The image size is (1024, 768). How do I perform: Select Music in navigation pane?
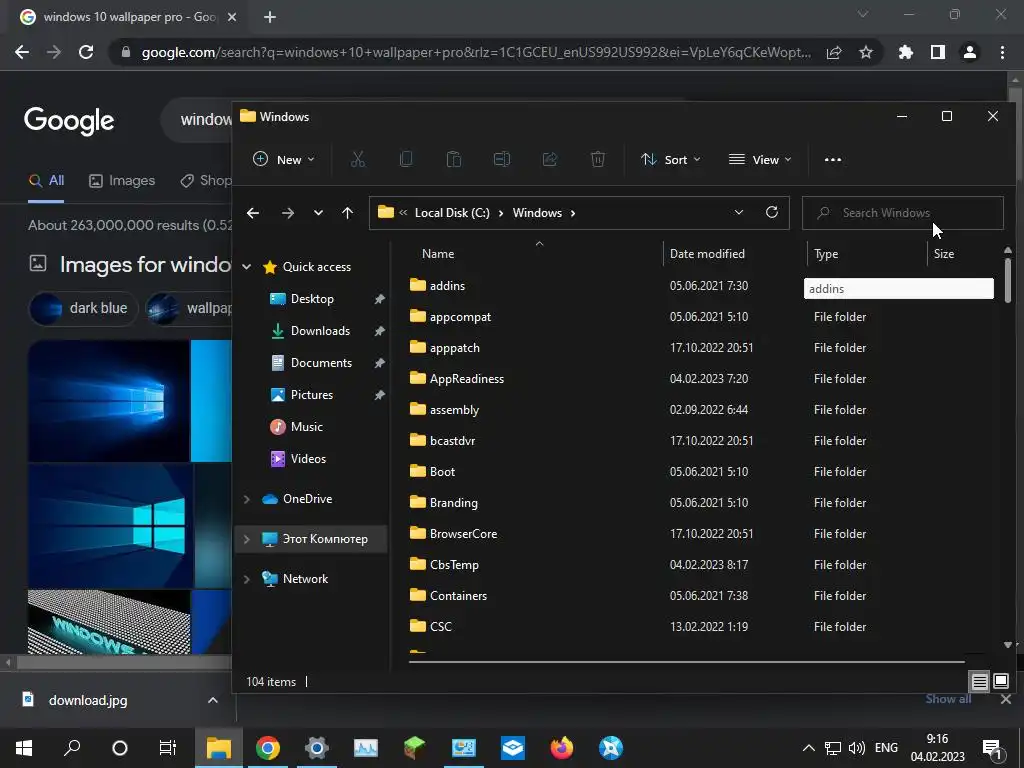(306, 427)
